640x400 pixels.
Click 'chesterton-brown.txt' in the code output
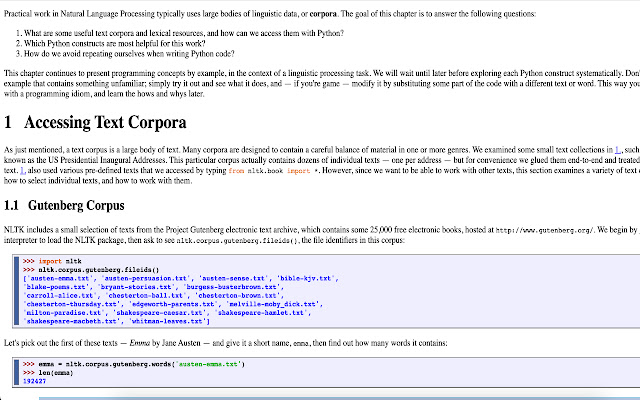click(x=238, y=296)
